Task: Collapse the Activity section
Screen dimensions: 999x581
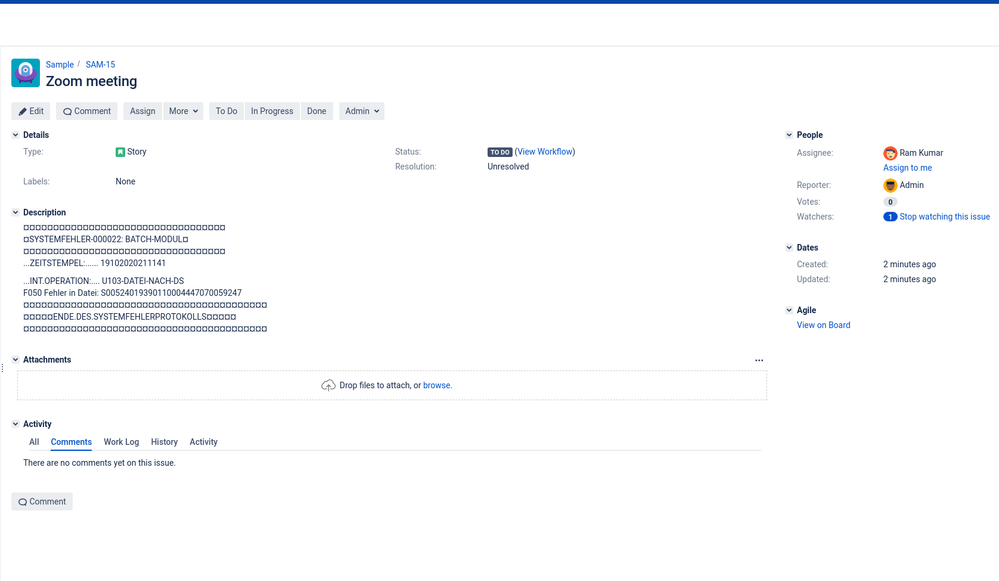Action: tap(15, 424)
